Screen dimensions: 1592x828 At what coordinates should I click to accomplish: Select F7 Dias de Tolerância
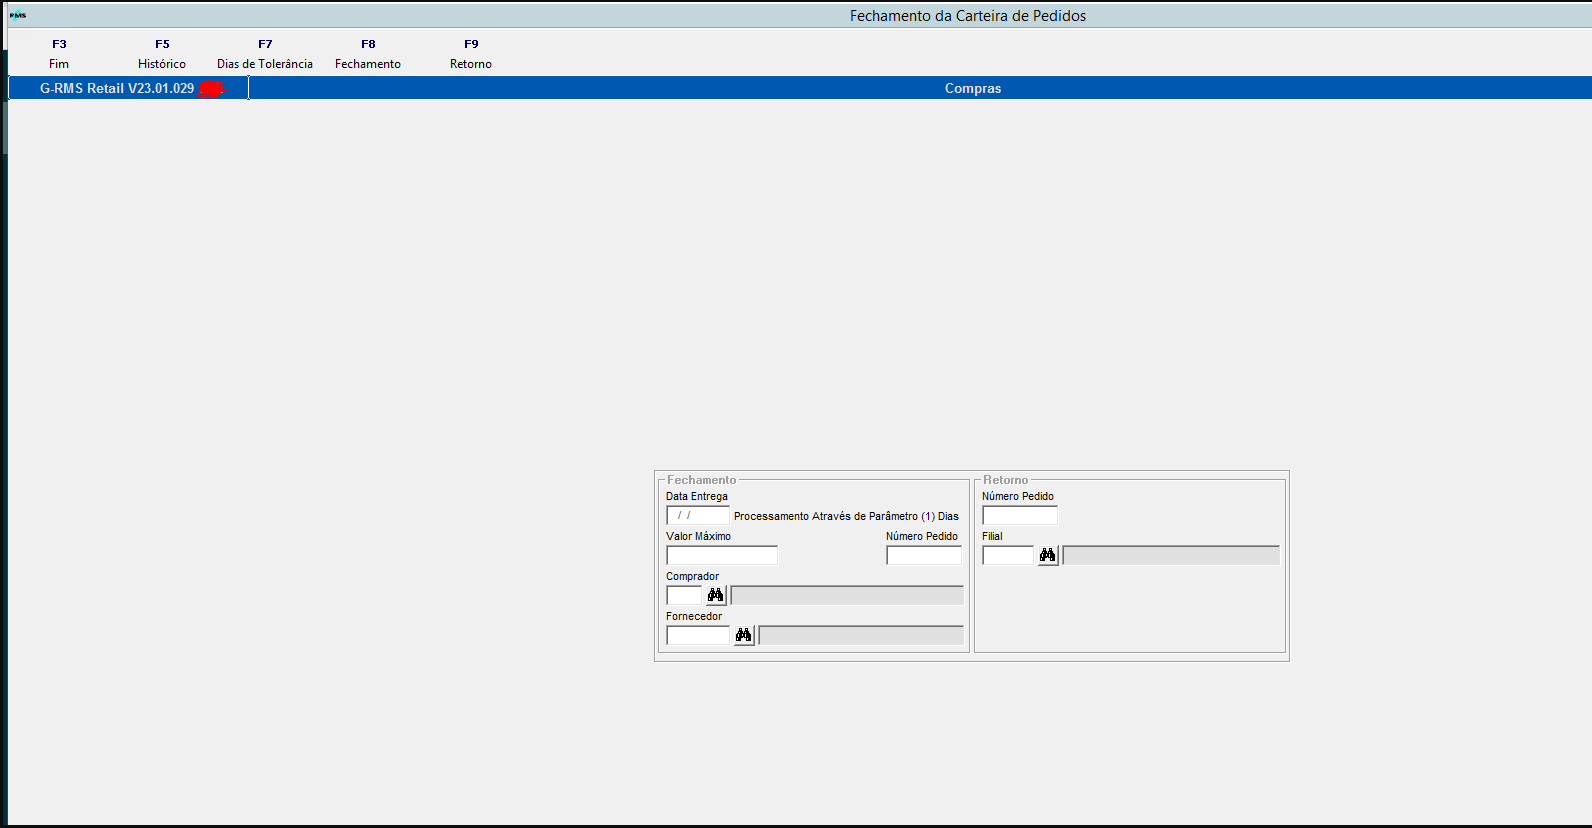[x=265, y=54]
